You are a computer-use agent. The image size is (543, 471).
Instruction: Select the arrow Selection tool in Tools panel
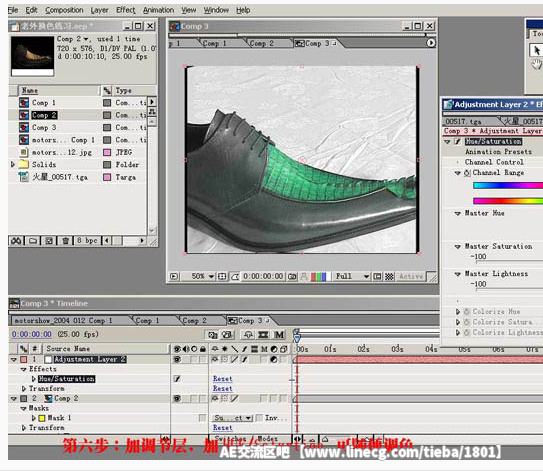536,51
